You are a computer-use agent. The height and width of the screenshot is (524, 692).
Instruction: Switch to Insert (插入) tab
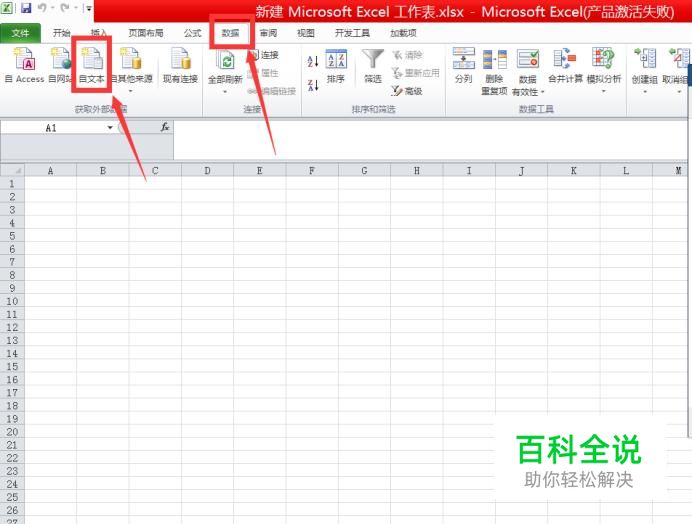click(98, 33)
